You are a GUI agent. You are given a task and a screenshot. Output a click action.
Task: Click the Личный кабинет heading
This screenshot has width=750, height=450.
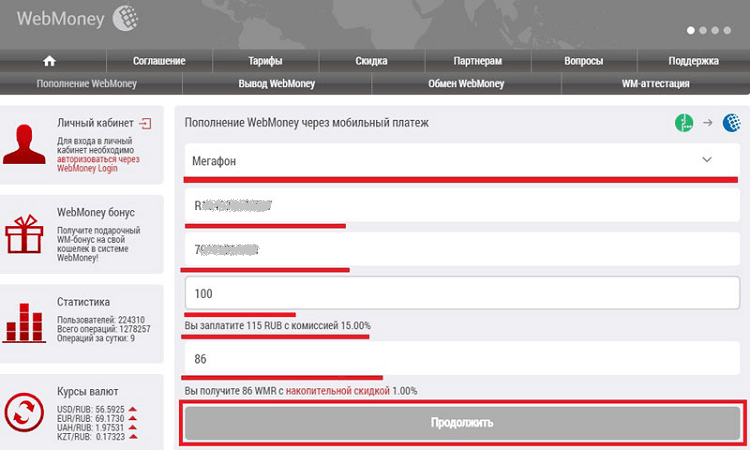95,123
